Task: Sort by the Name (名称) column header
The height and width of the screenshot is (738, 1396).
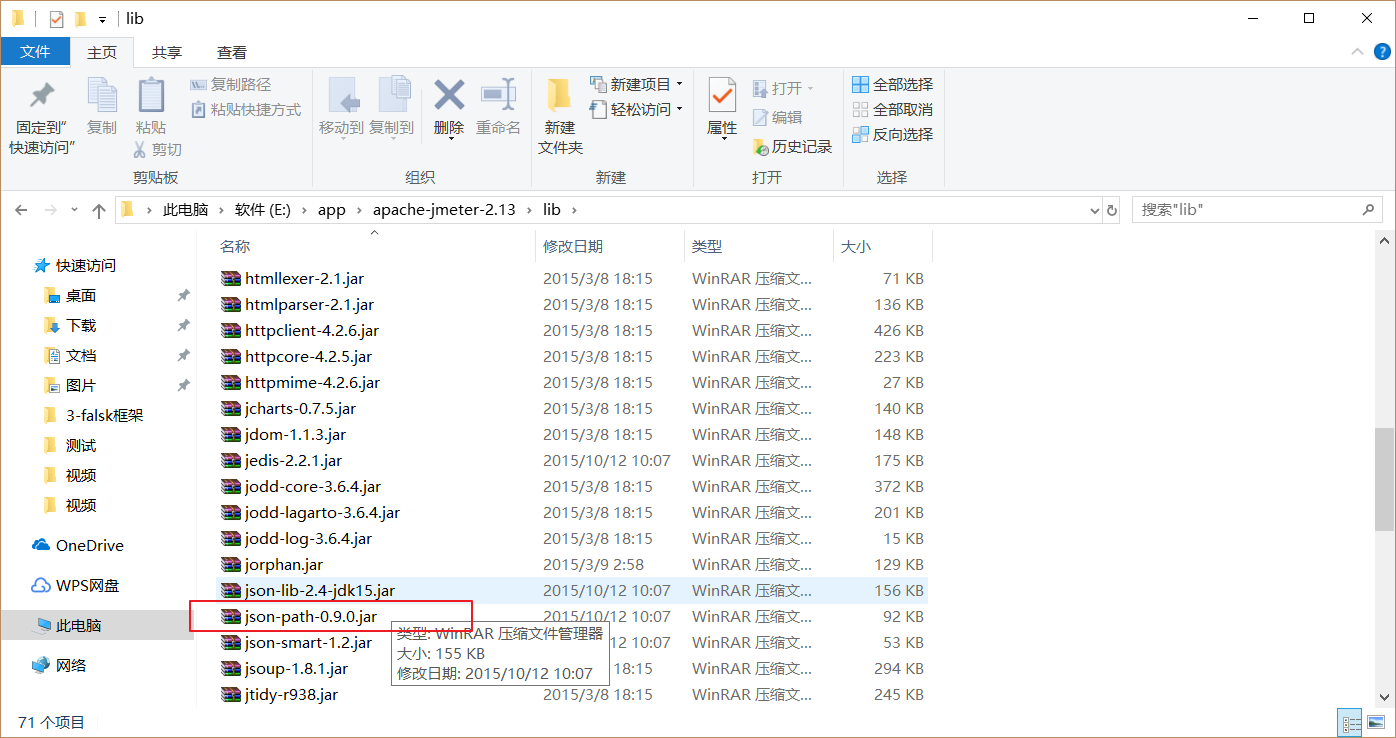Action: coord(375,246)
